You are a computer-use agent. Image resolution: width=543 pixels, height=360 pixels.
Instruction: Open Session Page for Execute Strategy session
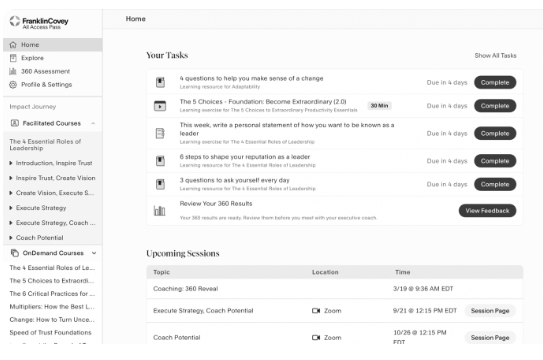point(490,310)
